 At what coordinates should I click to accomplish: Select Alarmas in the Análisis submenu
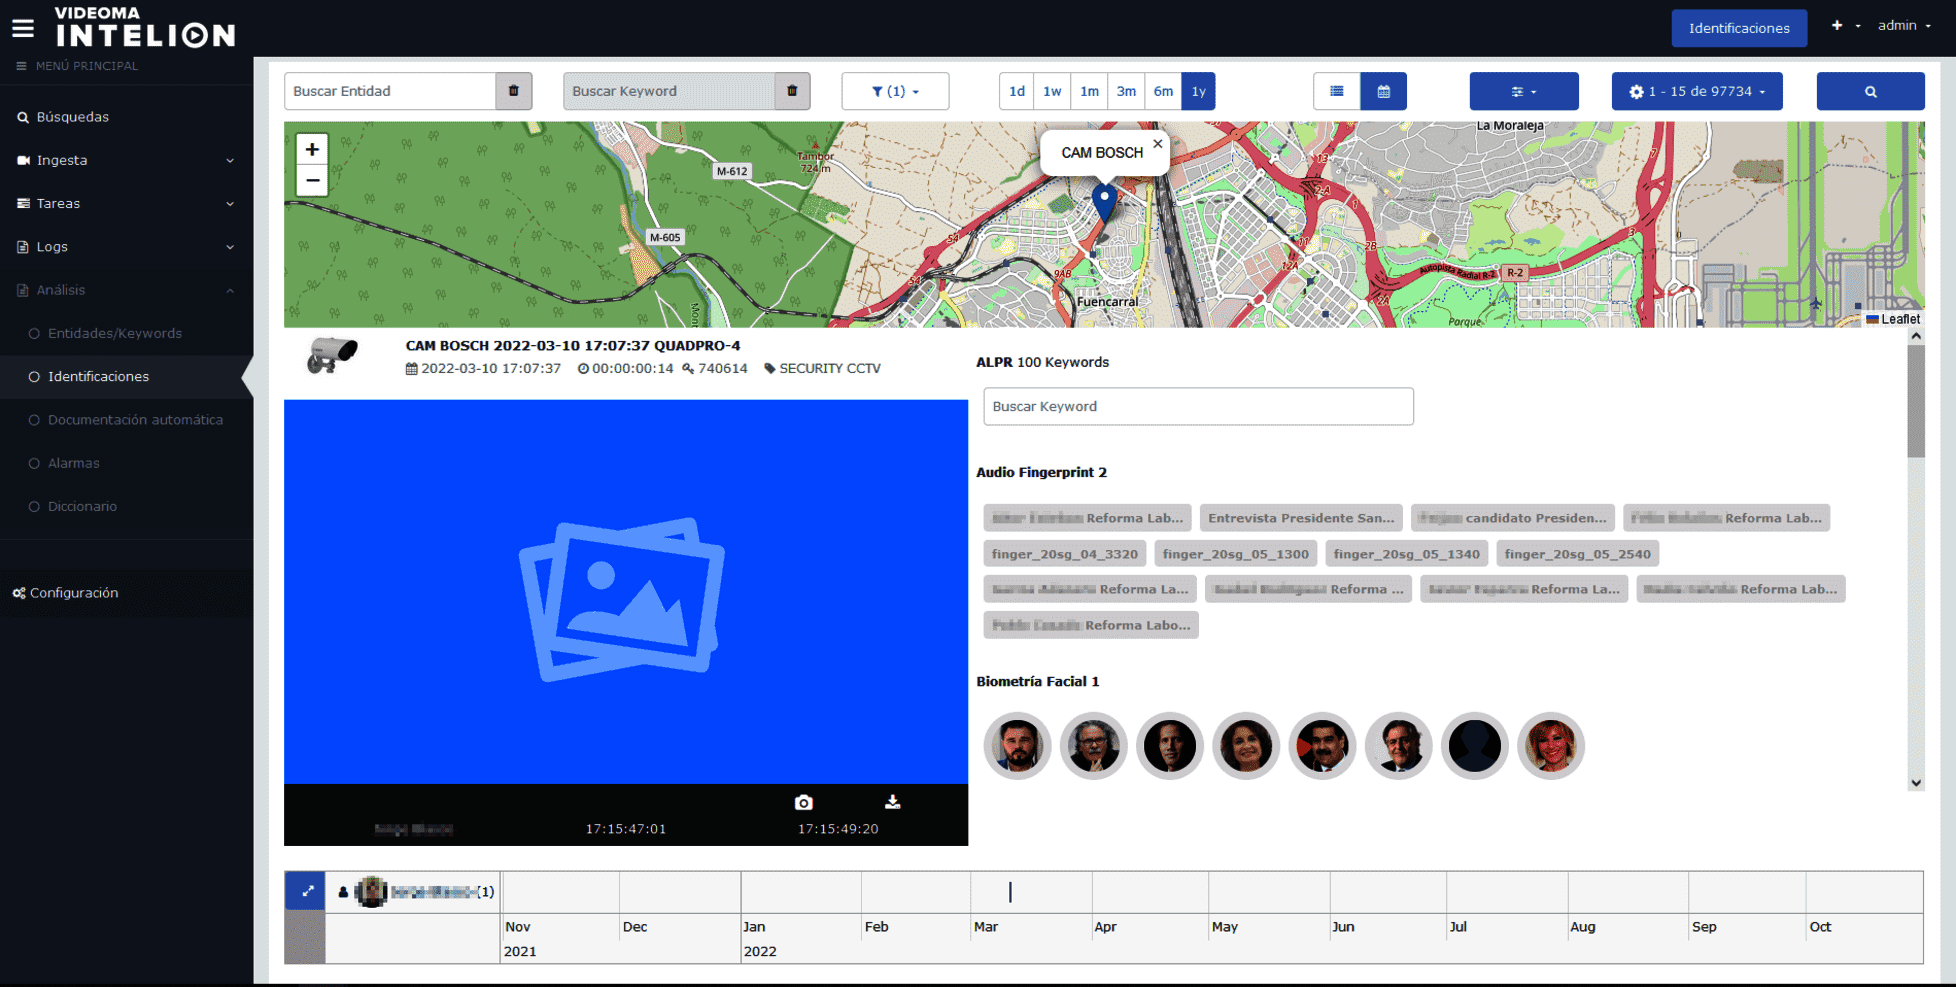click(x=74, y=463)
